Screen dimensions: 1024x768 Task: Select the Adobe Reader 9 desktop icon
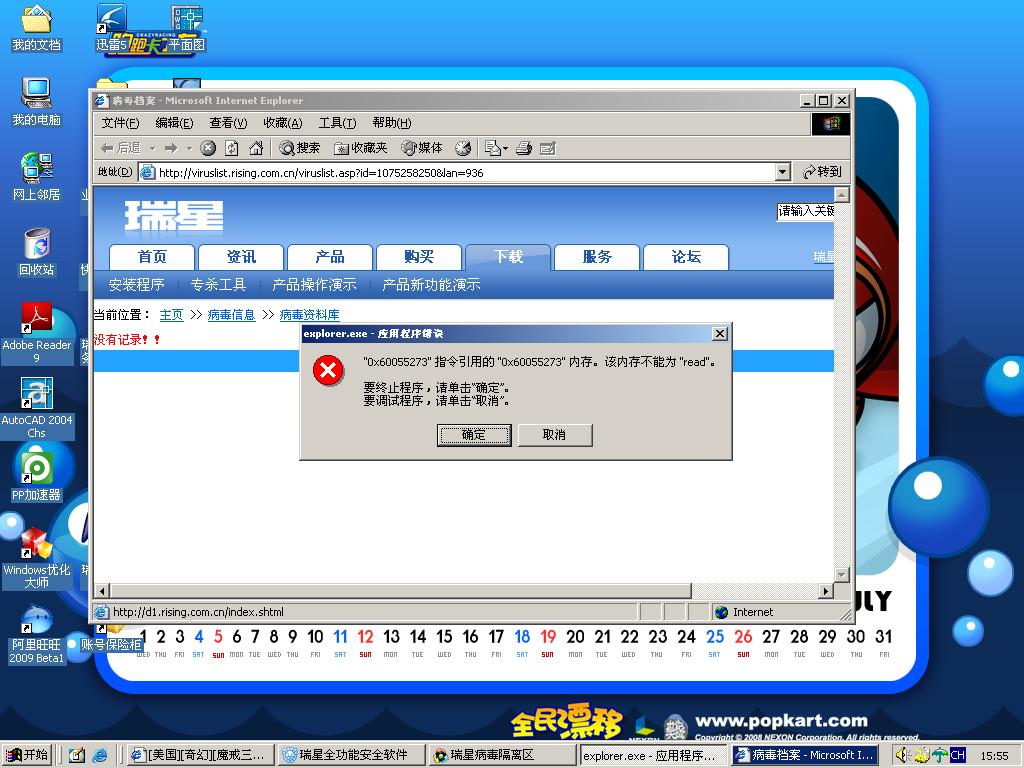(37, 333)
